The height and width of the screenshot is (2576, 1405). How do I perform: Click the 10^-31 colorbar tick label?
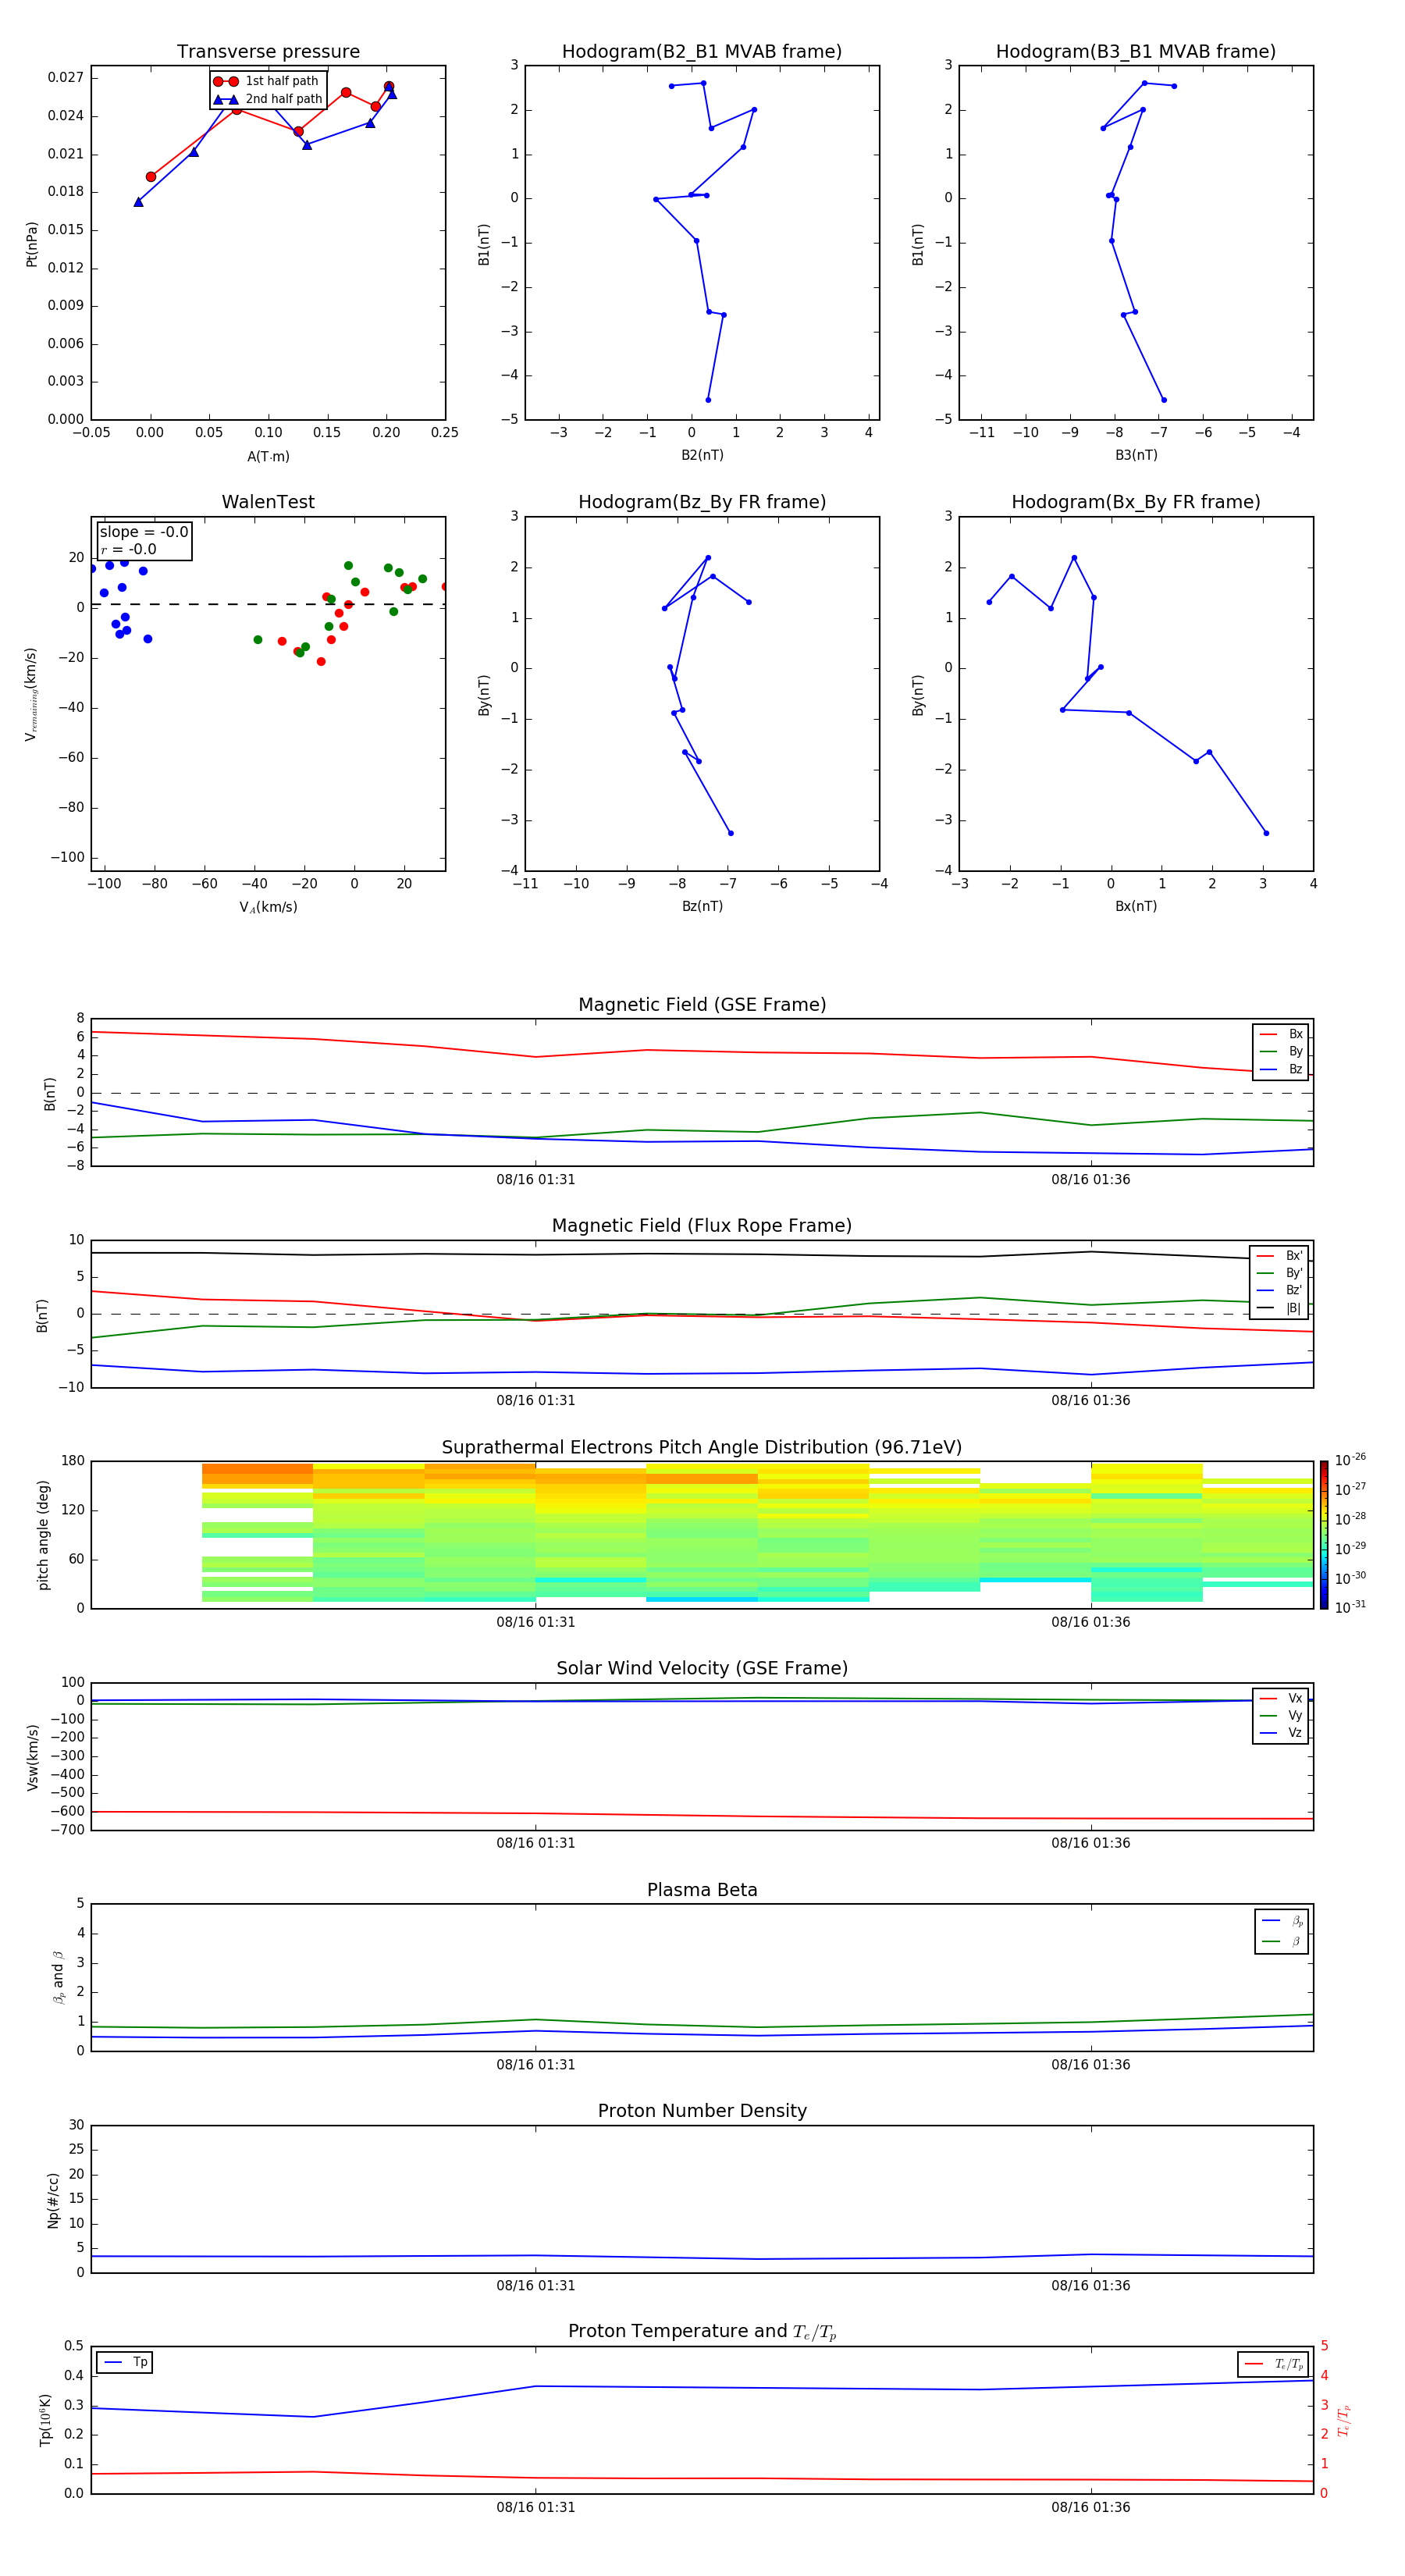click(1350, 1607)
